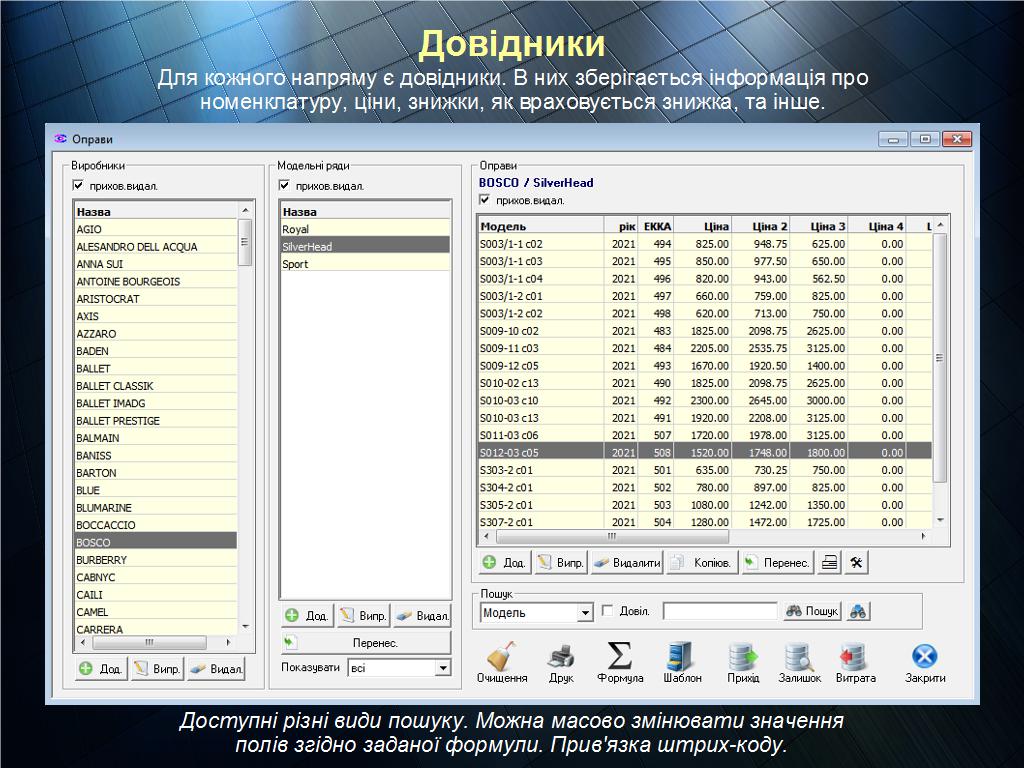Click the blue binoculars icon next to Пошук
This screenshot has height=768, width=1024.
[857, 612]
